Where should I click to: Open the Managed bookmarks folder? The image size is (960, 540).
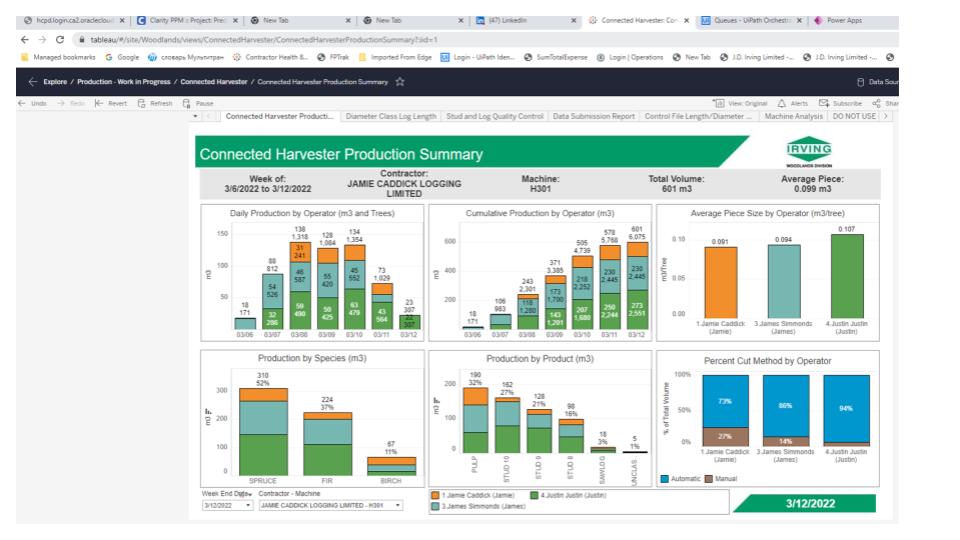pos(58,57)
